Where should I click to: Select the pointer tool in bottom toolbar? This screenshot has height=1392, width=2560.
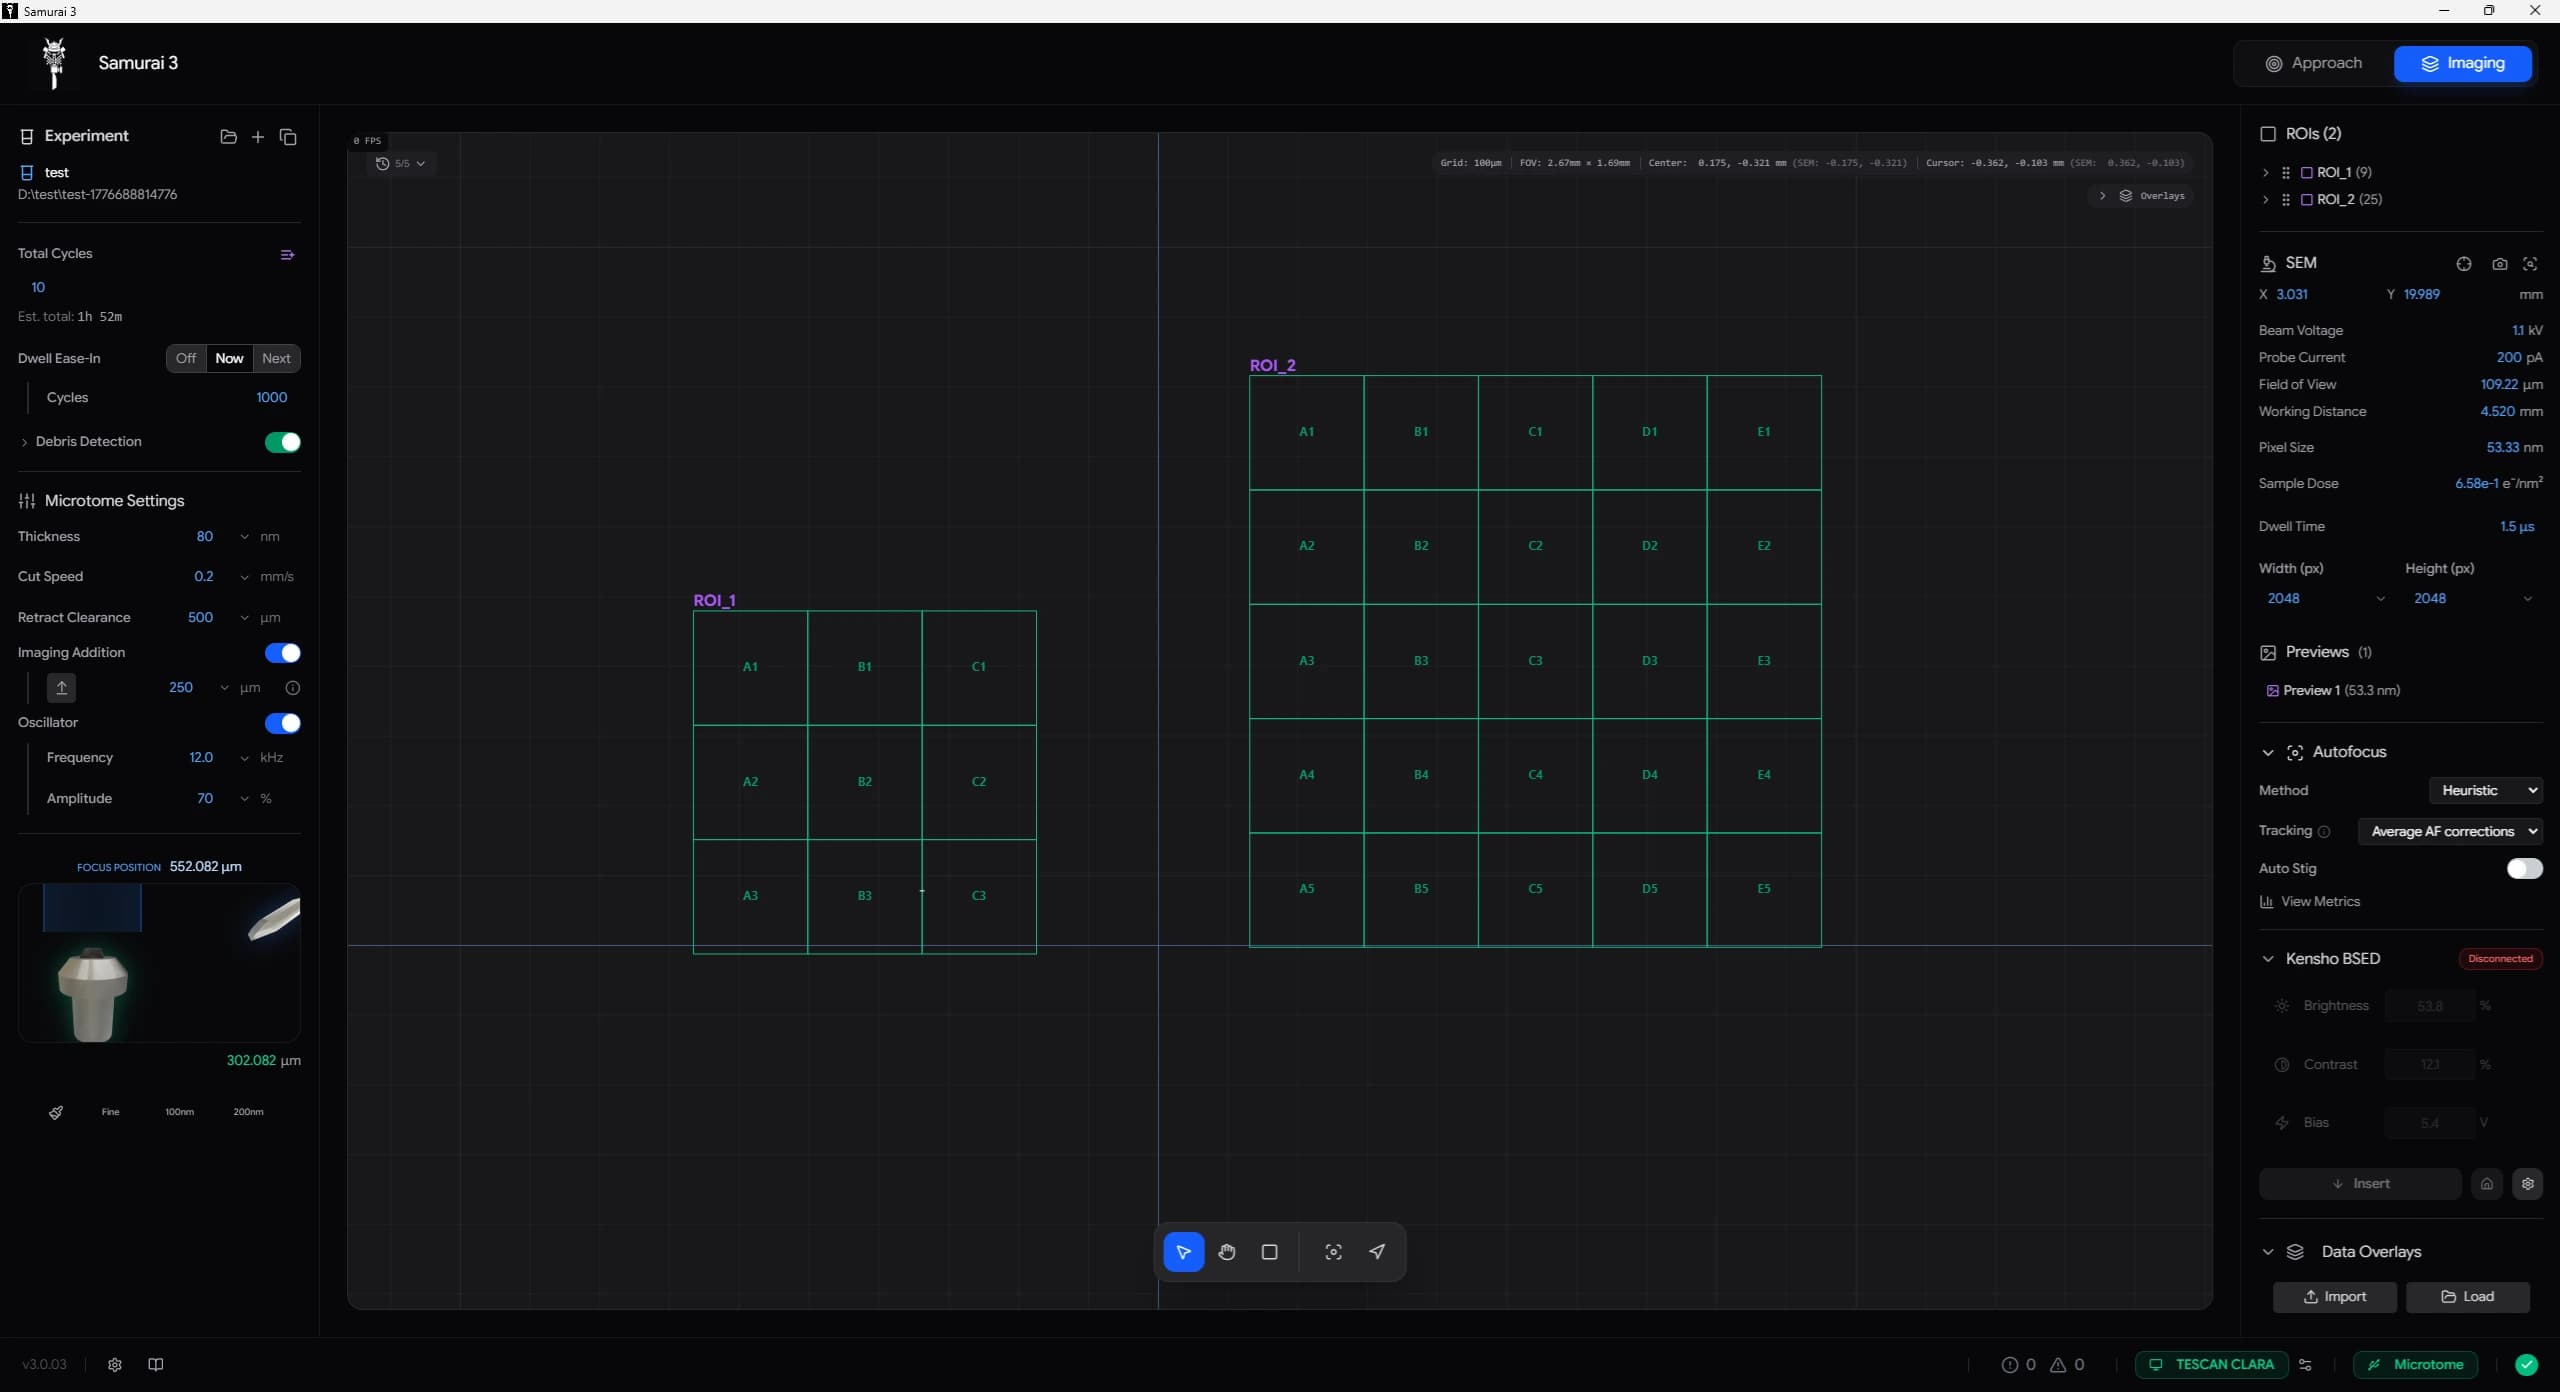(1183, 1252)
